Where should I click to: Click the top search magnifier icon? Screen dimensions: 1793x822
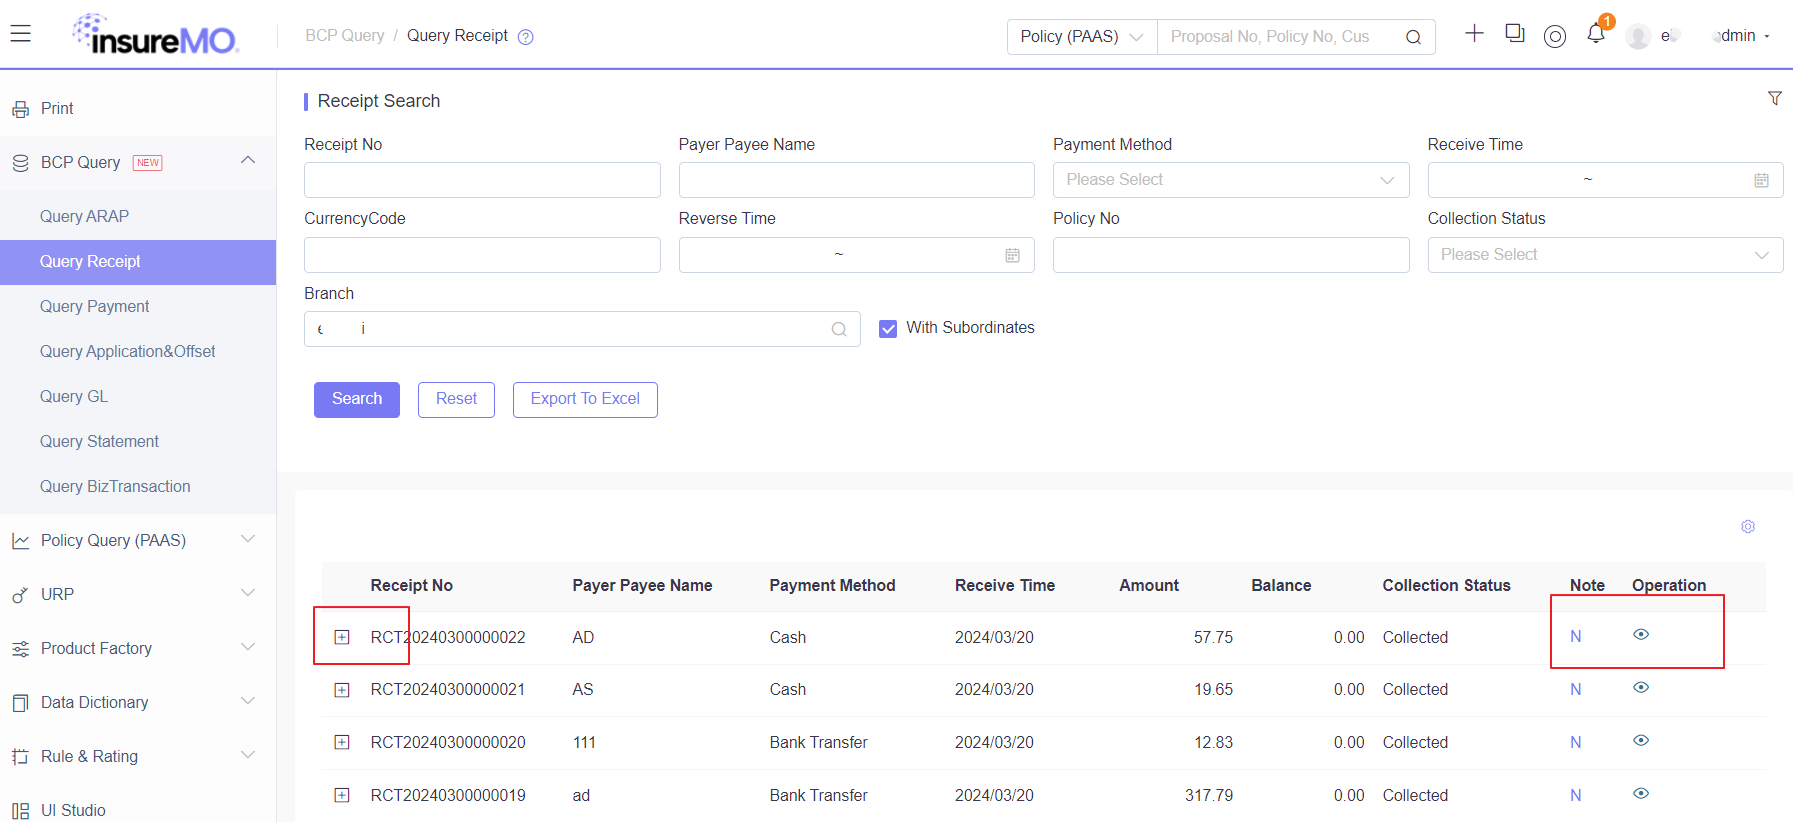tap(1413, 37)
